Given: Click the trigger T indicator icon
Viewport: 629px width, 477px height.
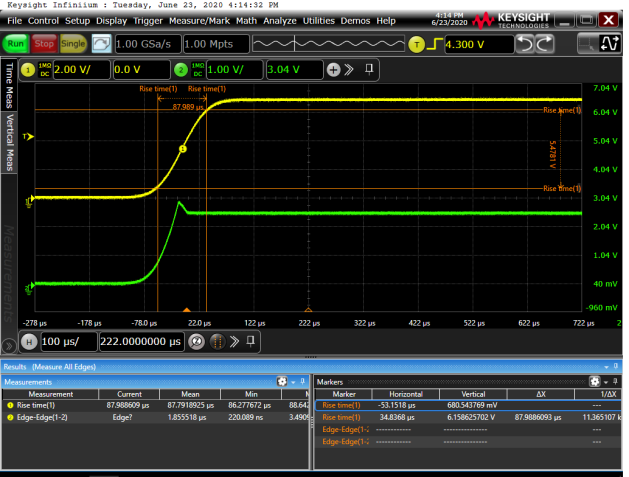Looking at the screenshot, I should (x=417, y=44).
